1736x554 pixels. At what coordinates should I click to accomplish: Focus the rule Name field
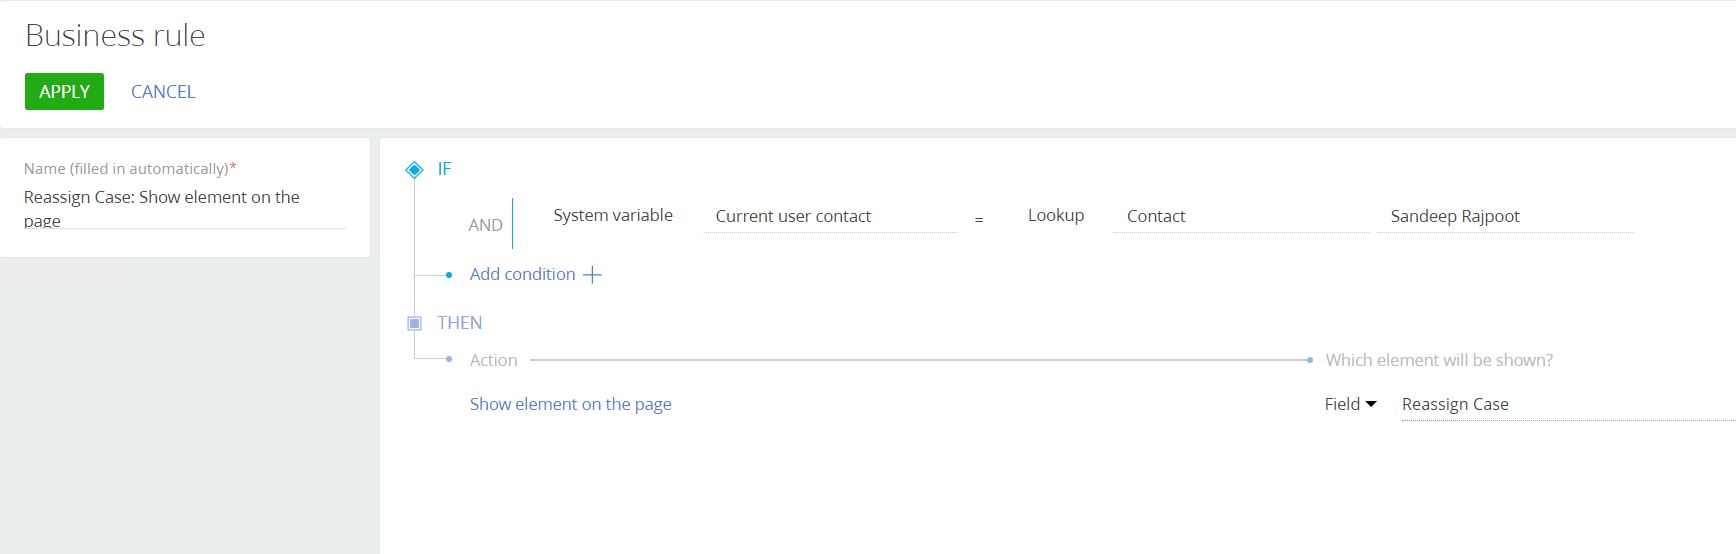pos(184,208)
